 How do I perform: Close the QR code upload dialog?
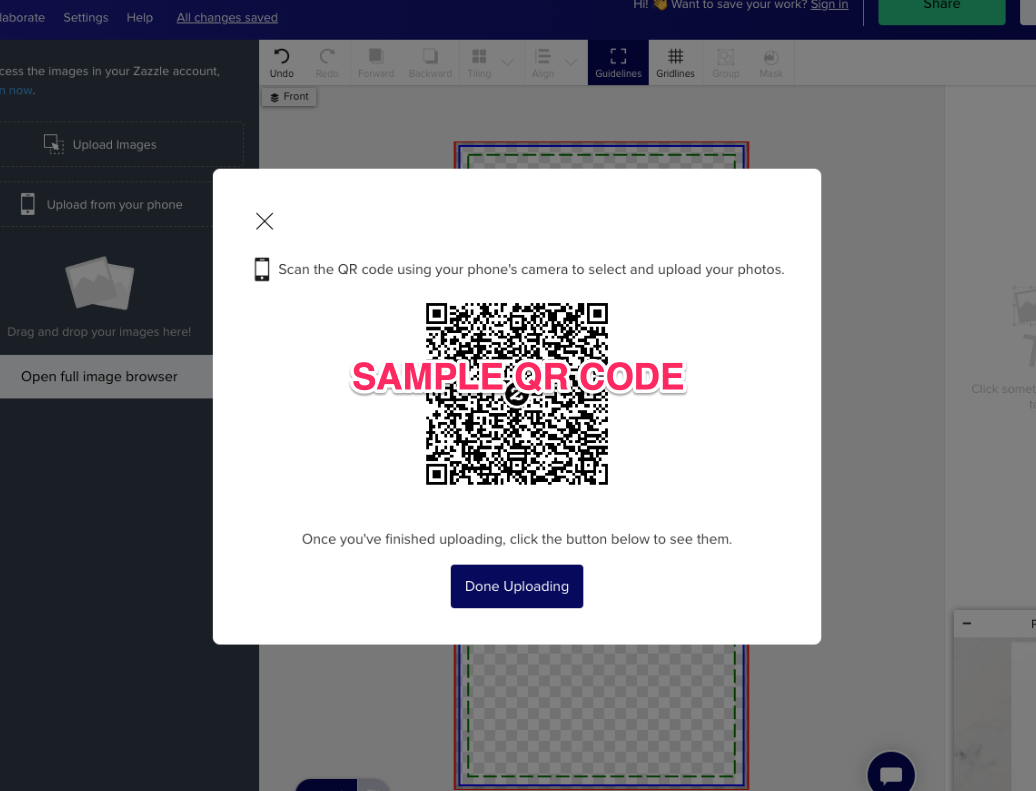pos(264,221)
